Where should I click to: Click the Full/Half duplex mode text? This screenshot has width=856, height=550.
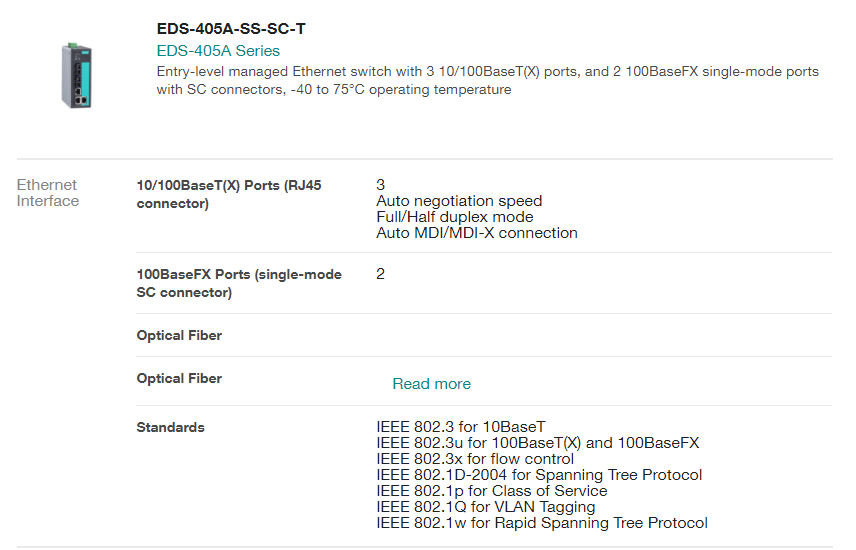point(454,217)
